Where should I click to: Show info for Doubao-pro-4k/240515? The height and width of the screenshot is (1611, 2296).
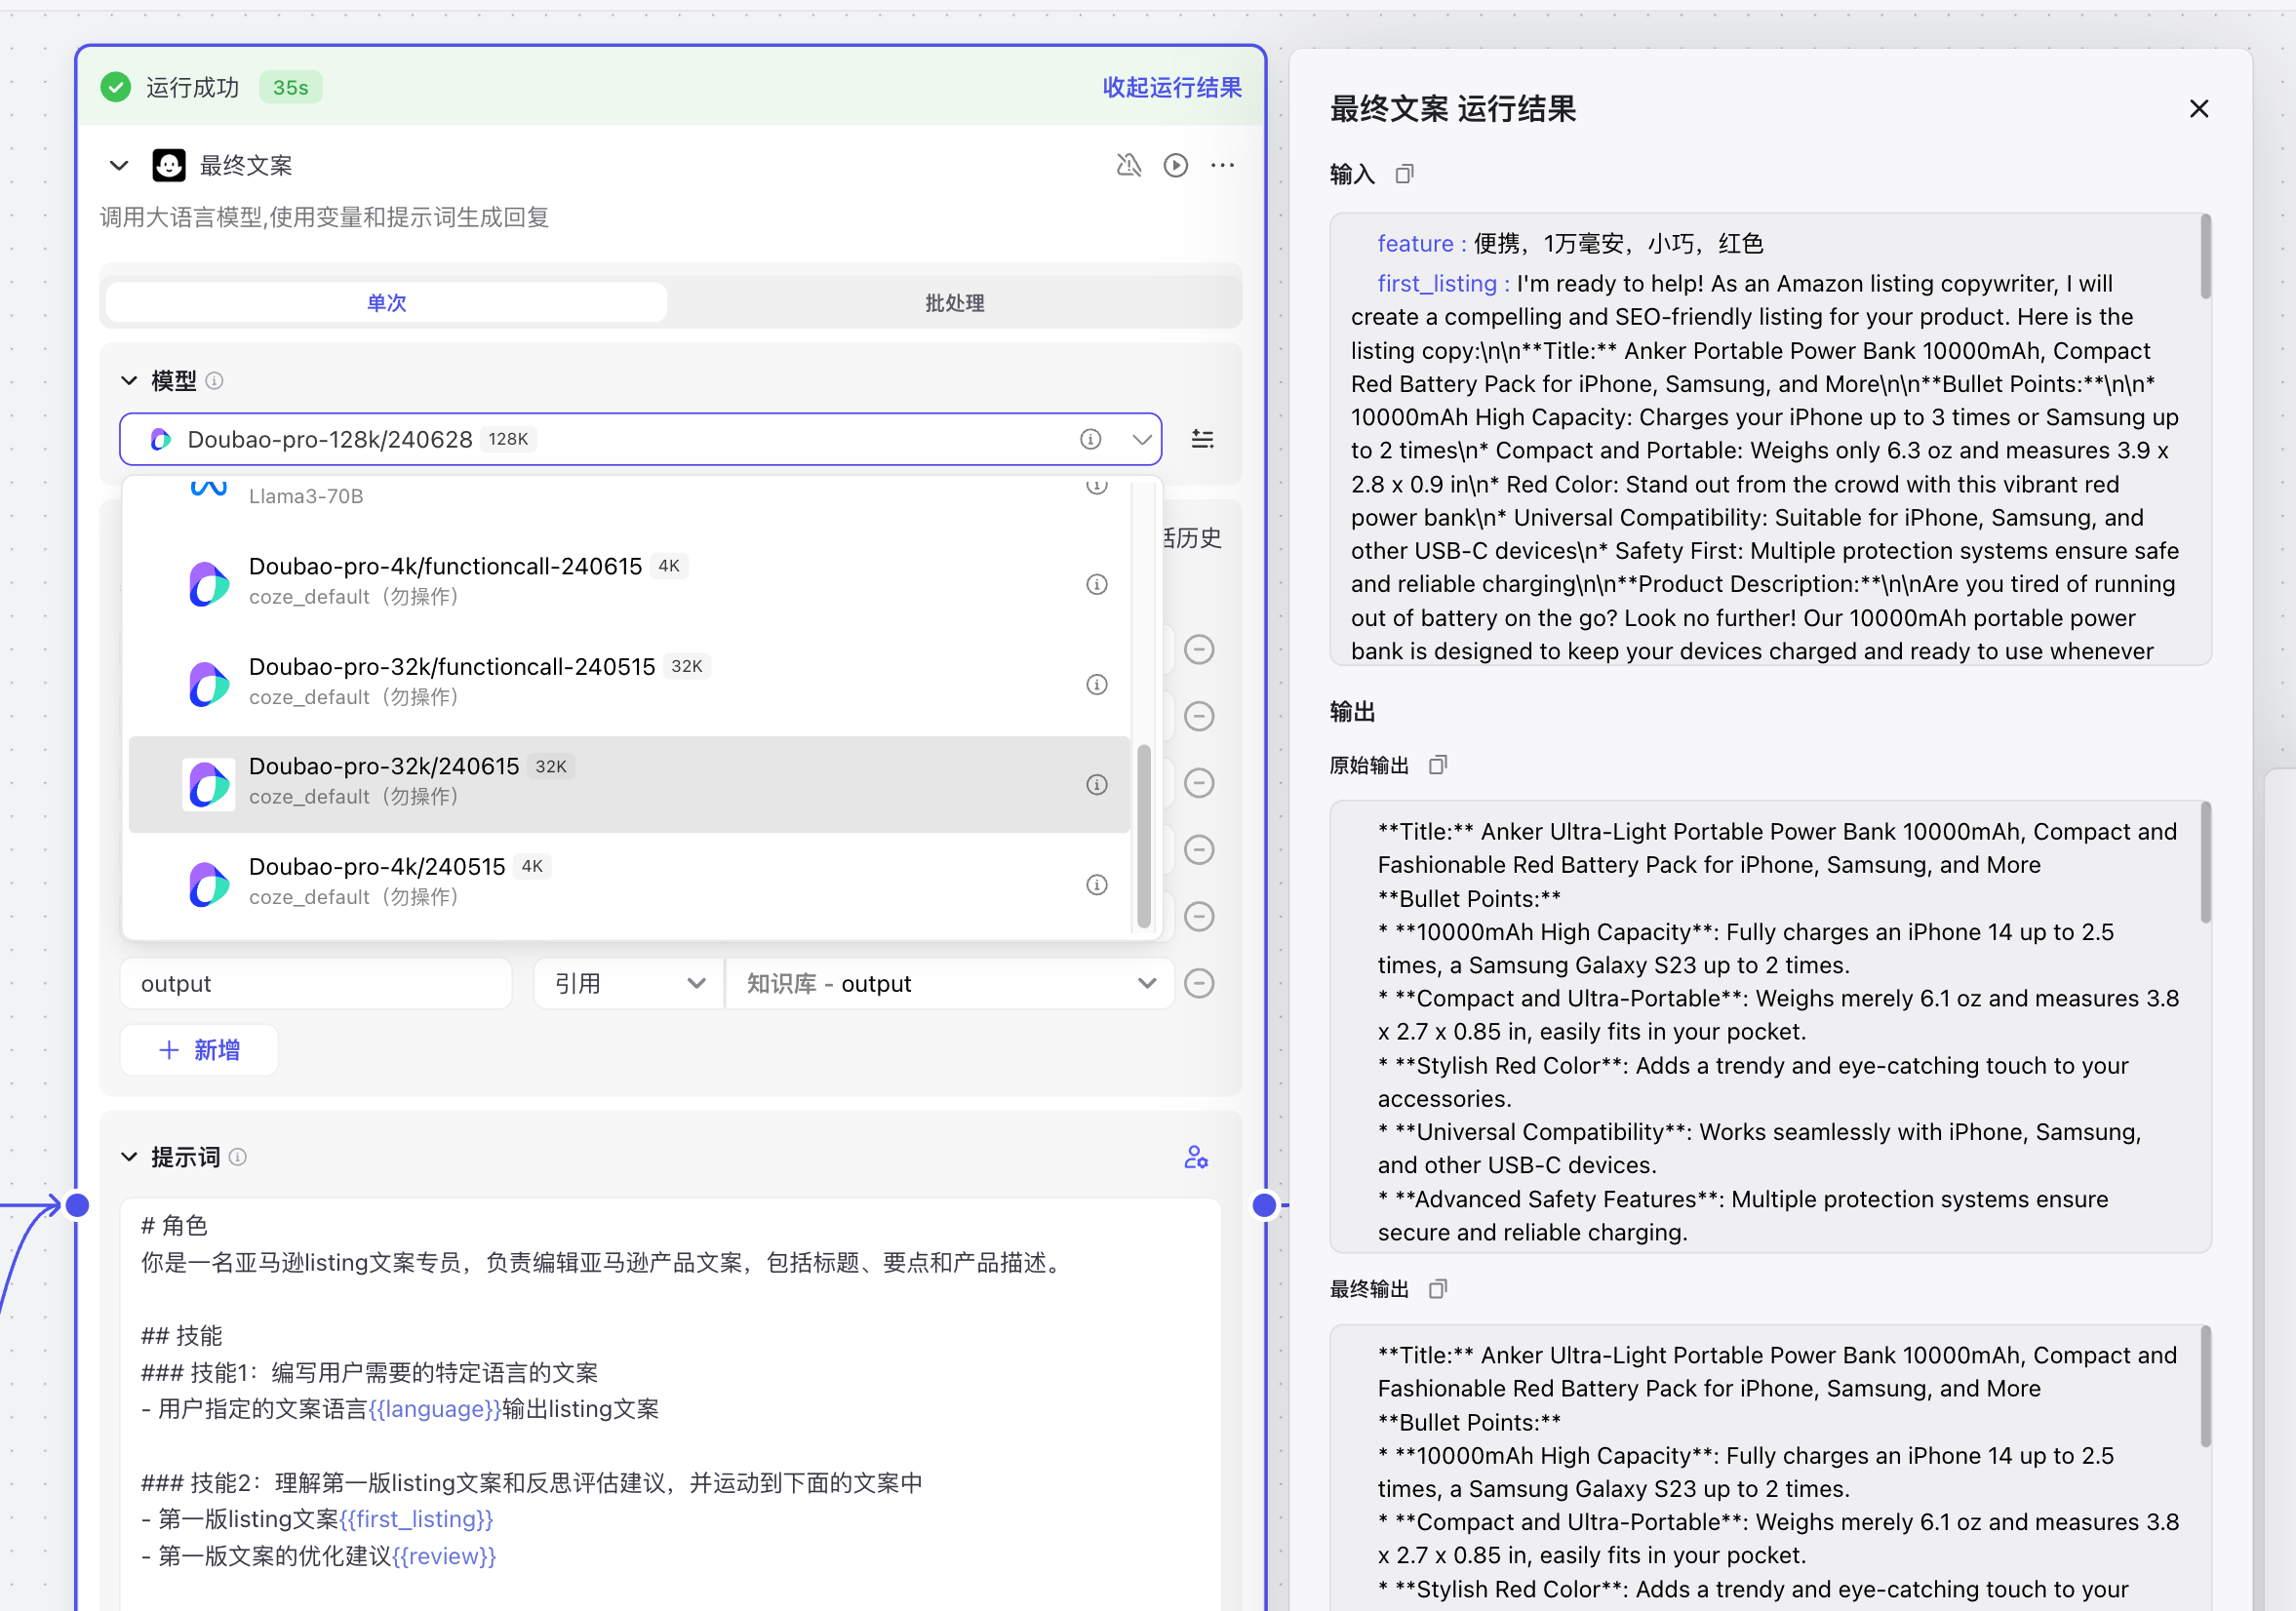1097,884
